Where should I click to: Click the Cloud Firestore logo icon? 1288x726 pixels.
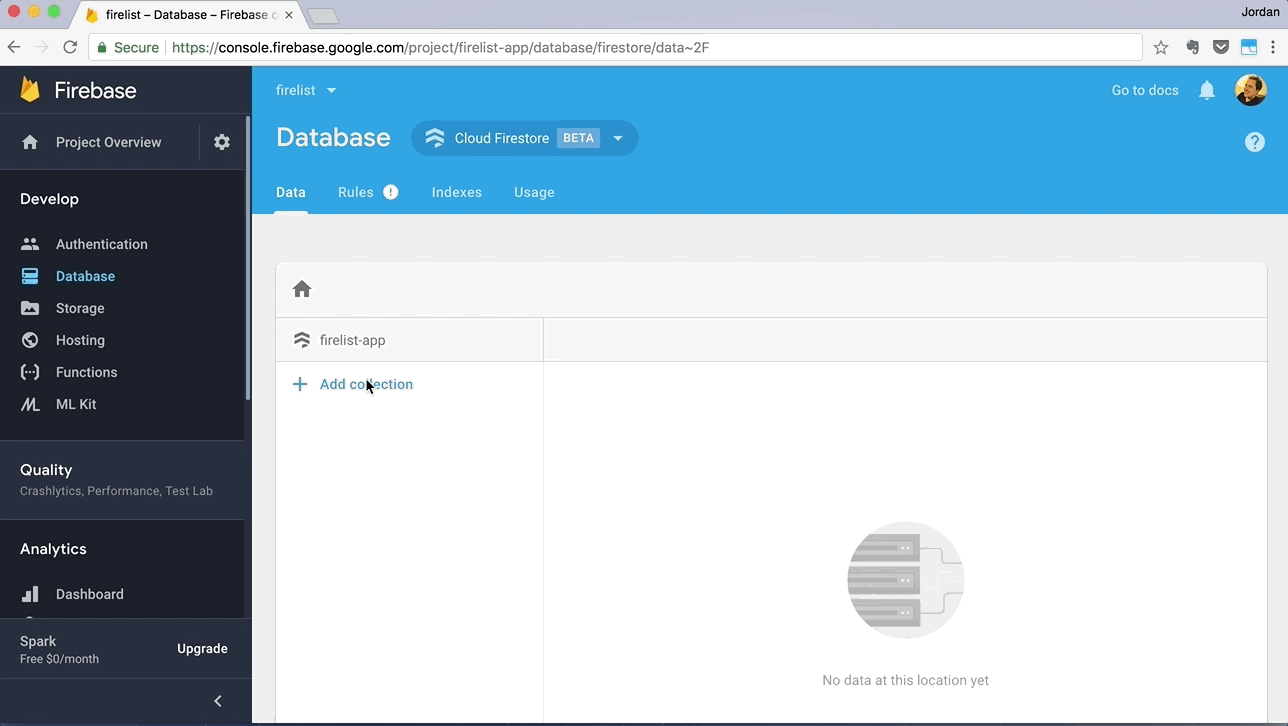(435, 138)
